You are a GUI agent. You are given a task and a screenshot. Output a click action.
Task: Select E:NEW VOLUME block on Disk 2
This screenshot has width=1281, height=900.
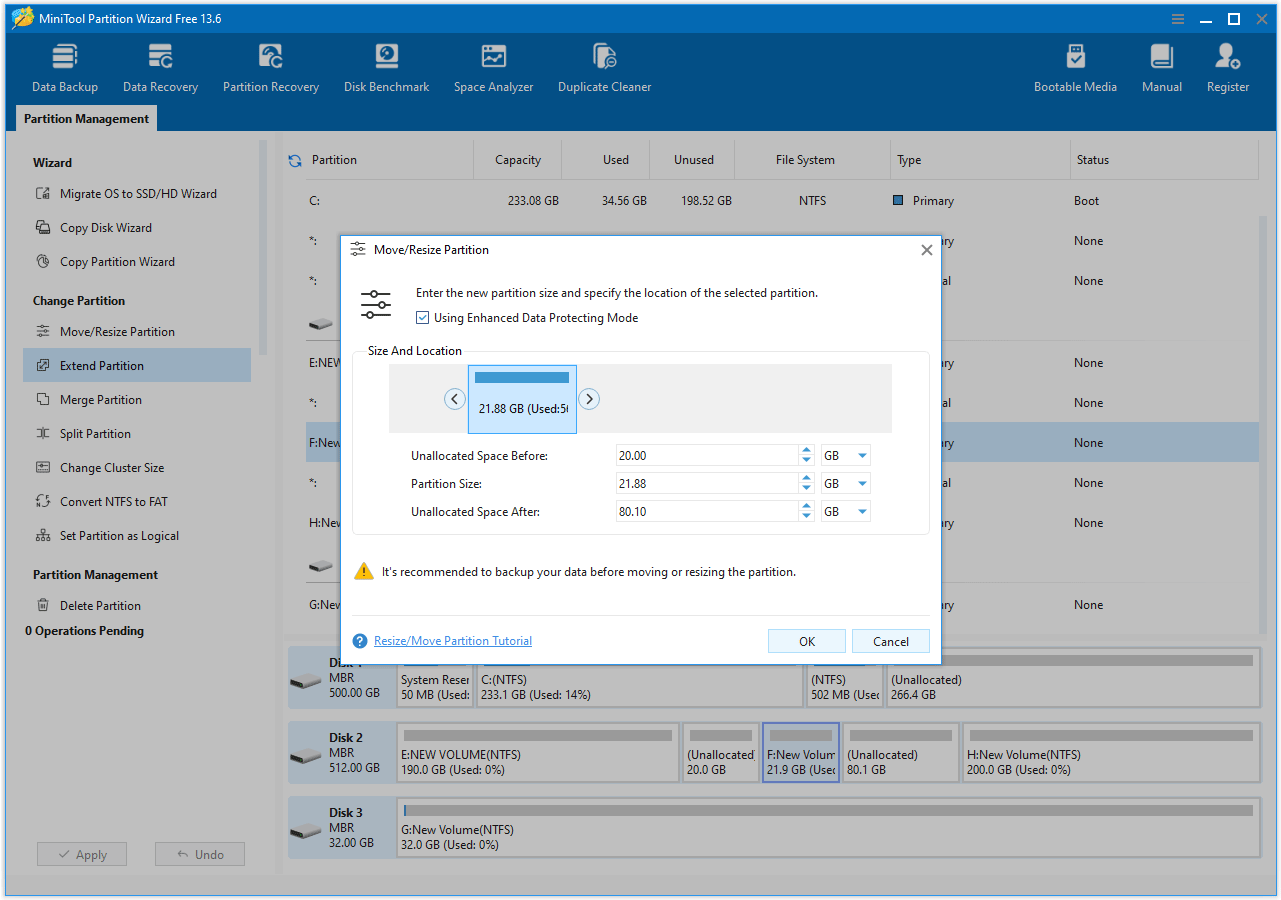pos(538,752)
